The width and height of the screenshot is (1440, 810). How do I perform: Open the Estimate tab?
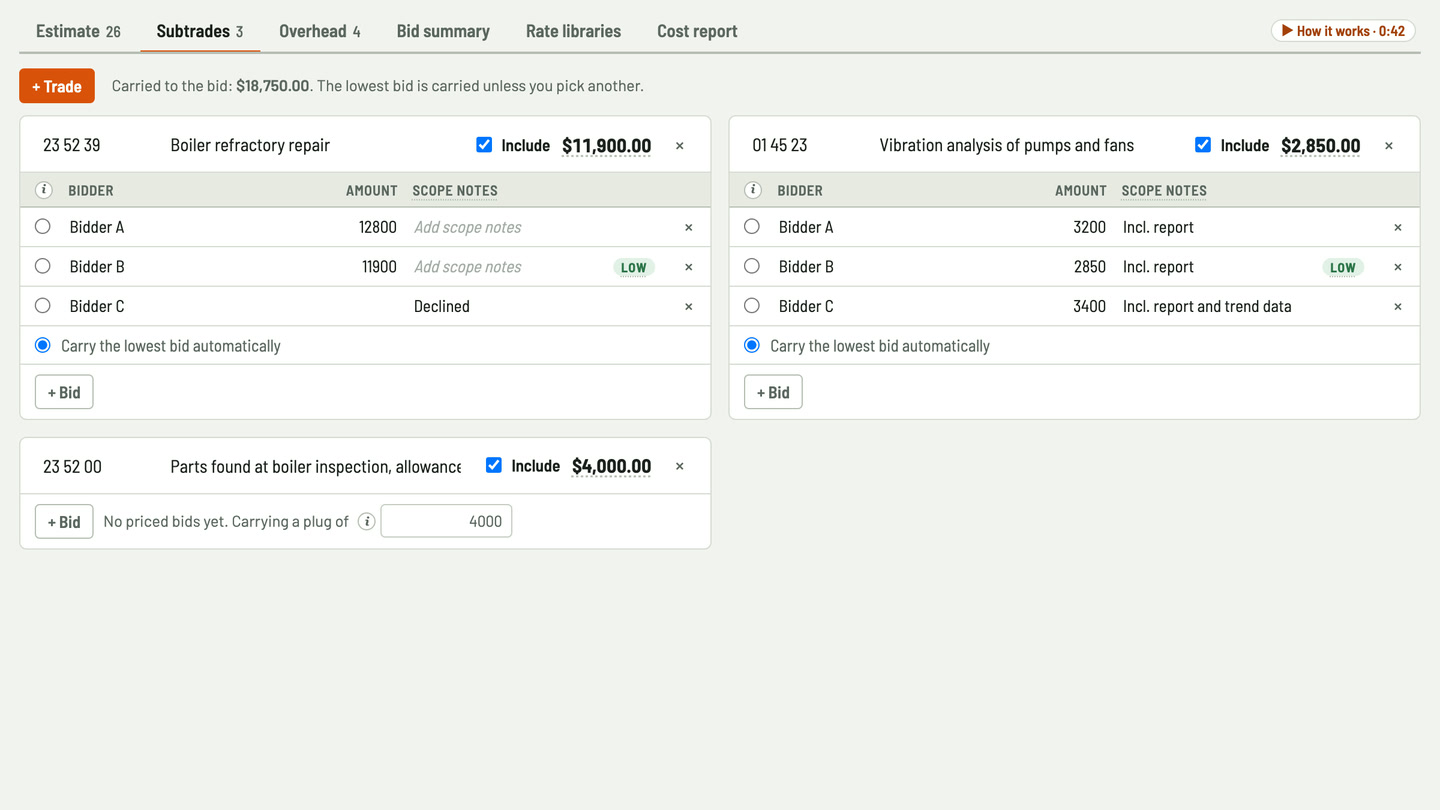[x=78, y=31]
